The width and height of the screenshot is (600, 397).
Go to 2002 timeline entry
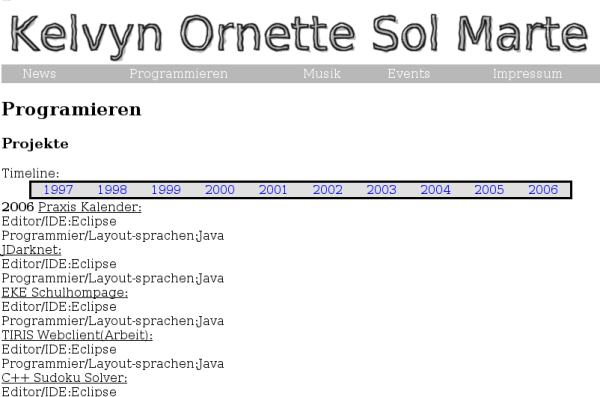(x=328, y=190)
